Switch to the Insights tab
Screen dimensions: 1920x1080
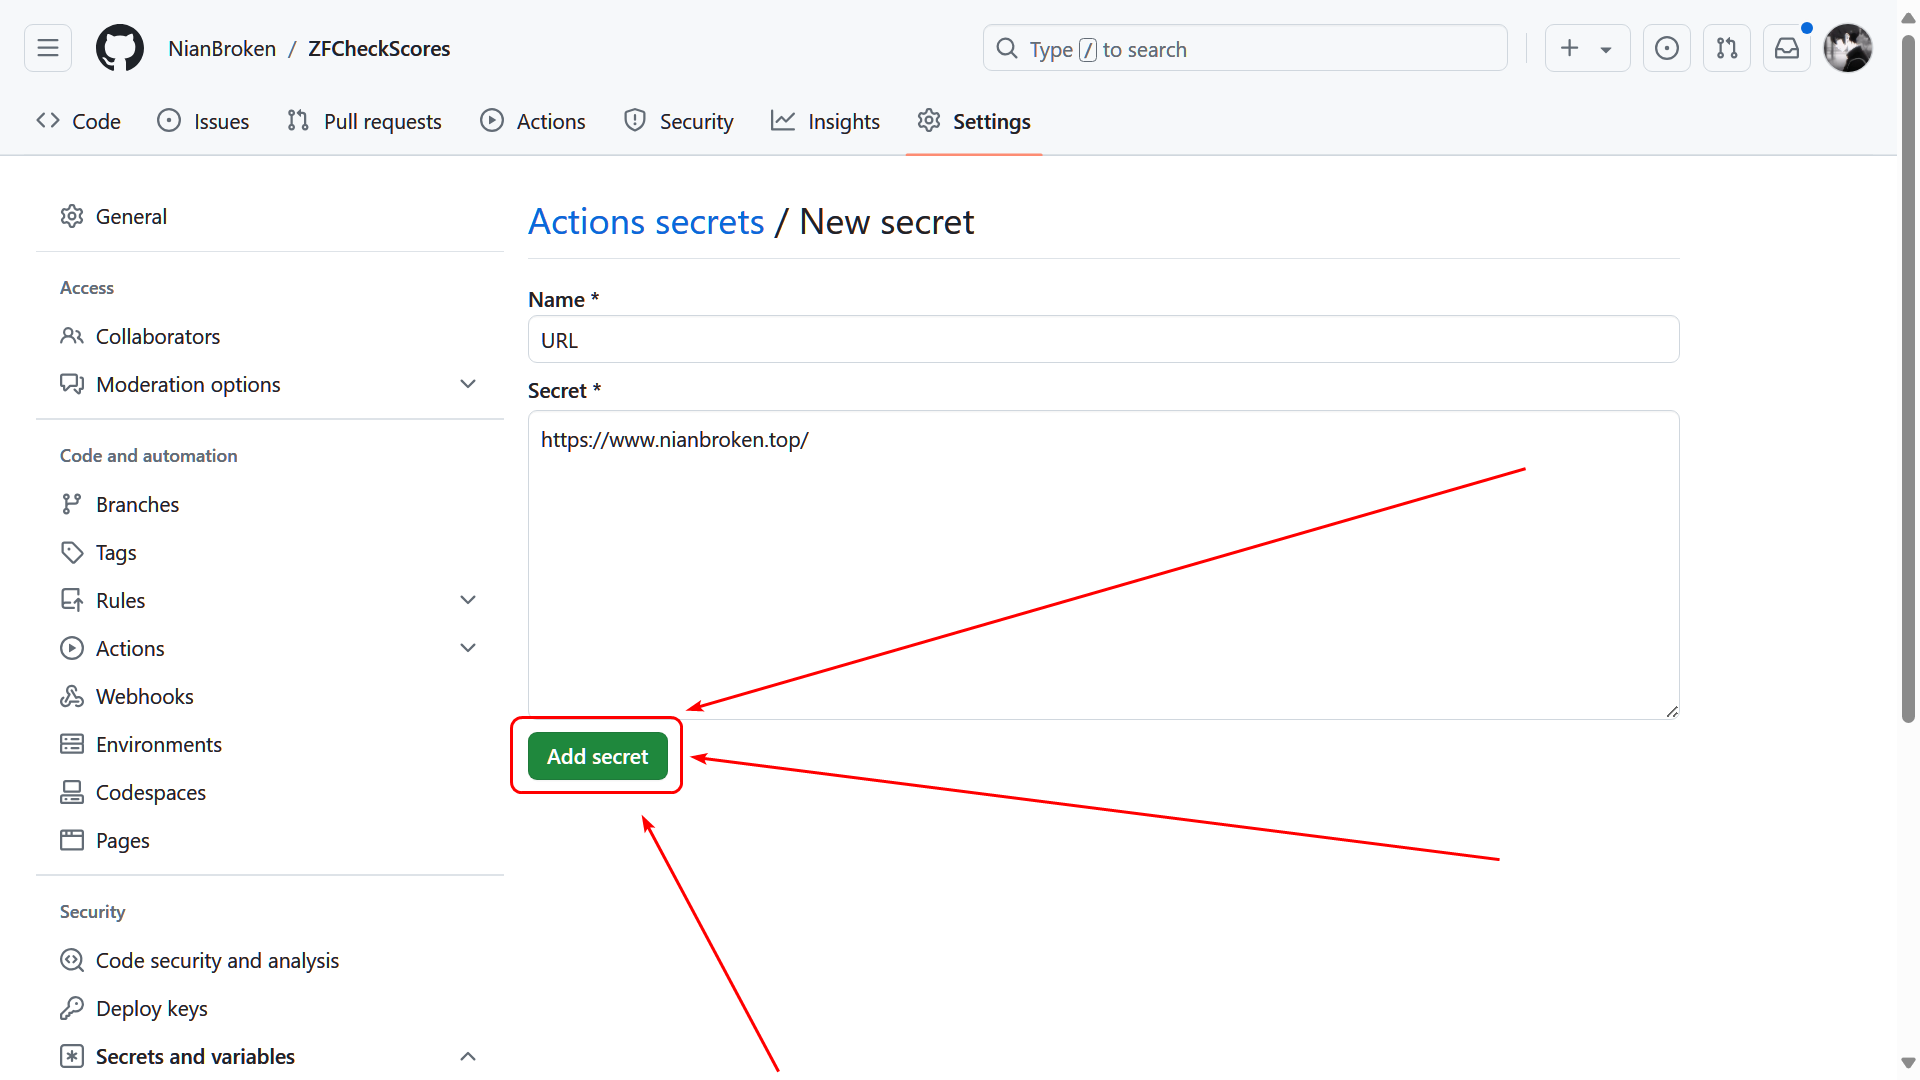[x=825, y=122]
